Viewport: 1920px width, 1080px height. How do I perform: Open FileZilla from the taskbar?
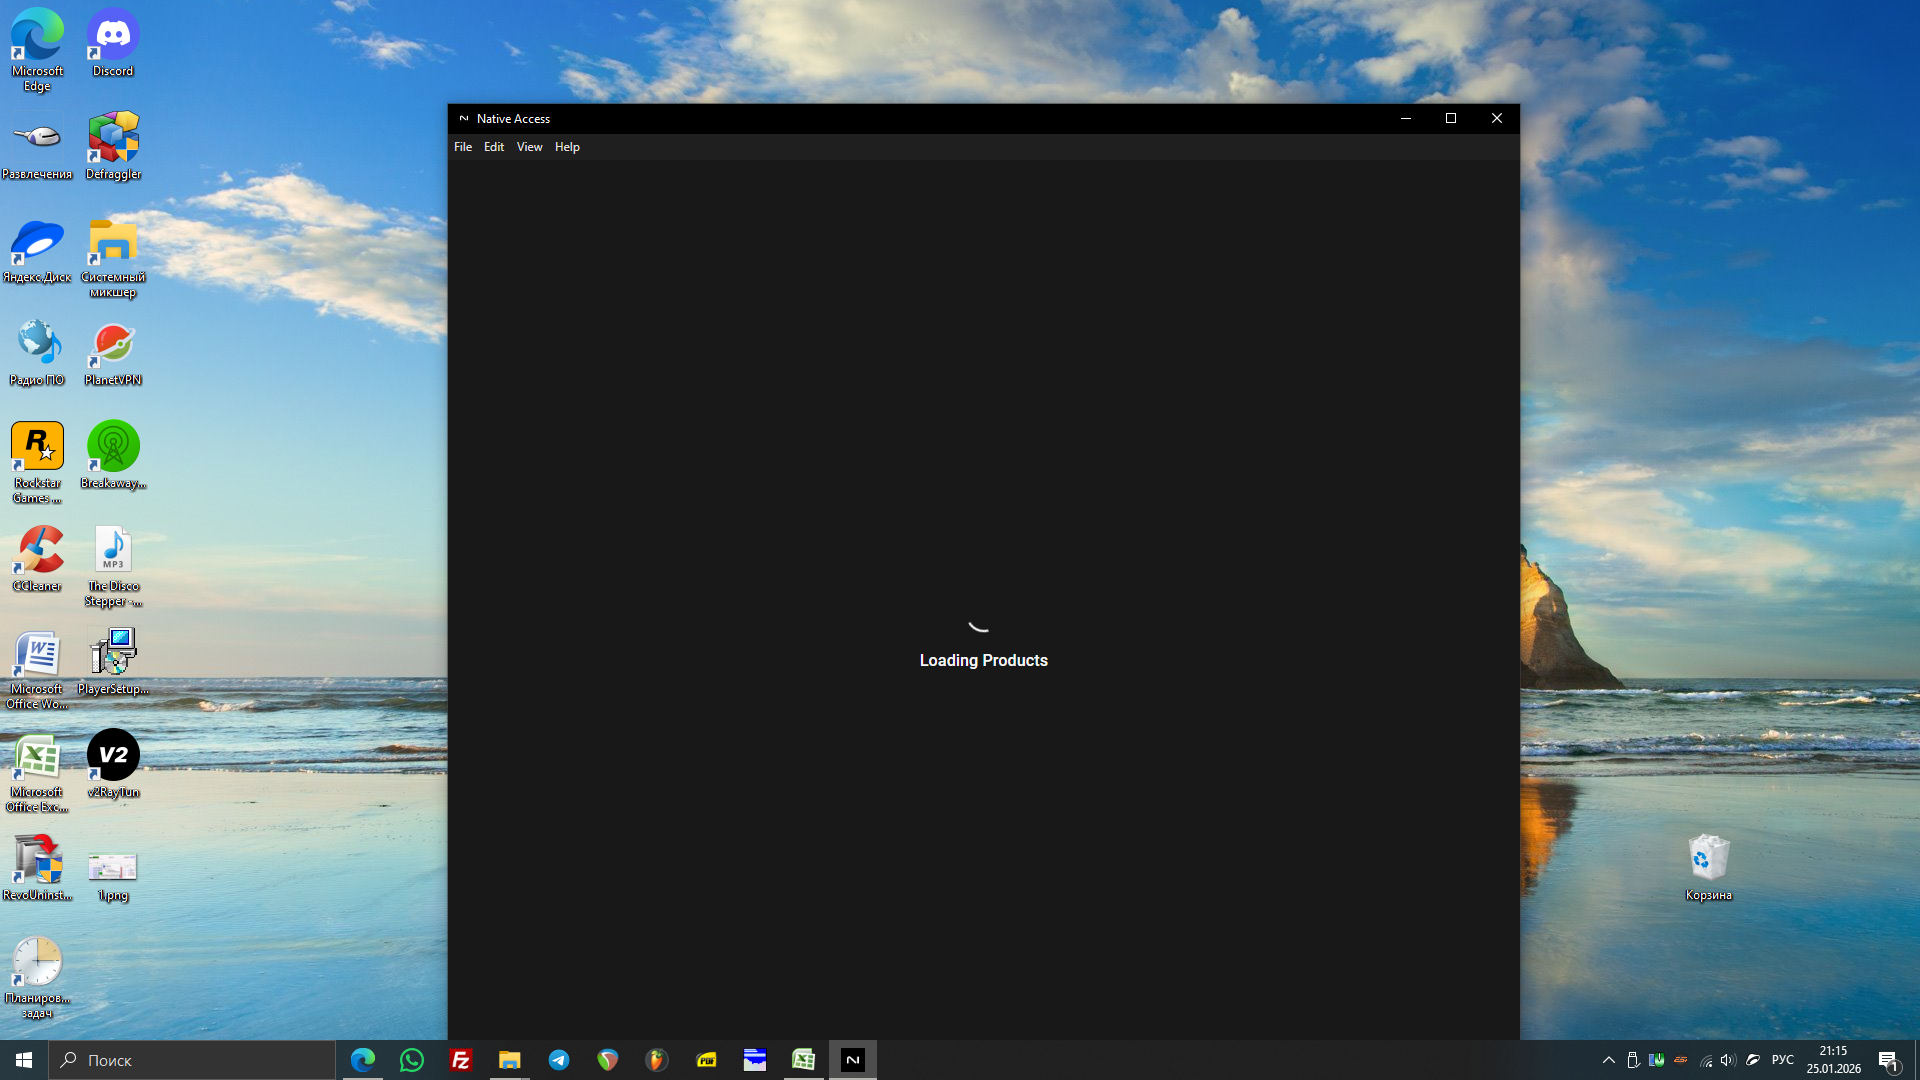[461, 1060]
